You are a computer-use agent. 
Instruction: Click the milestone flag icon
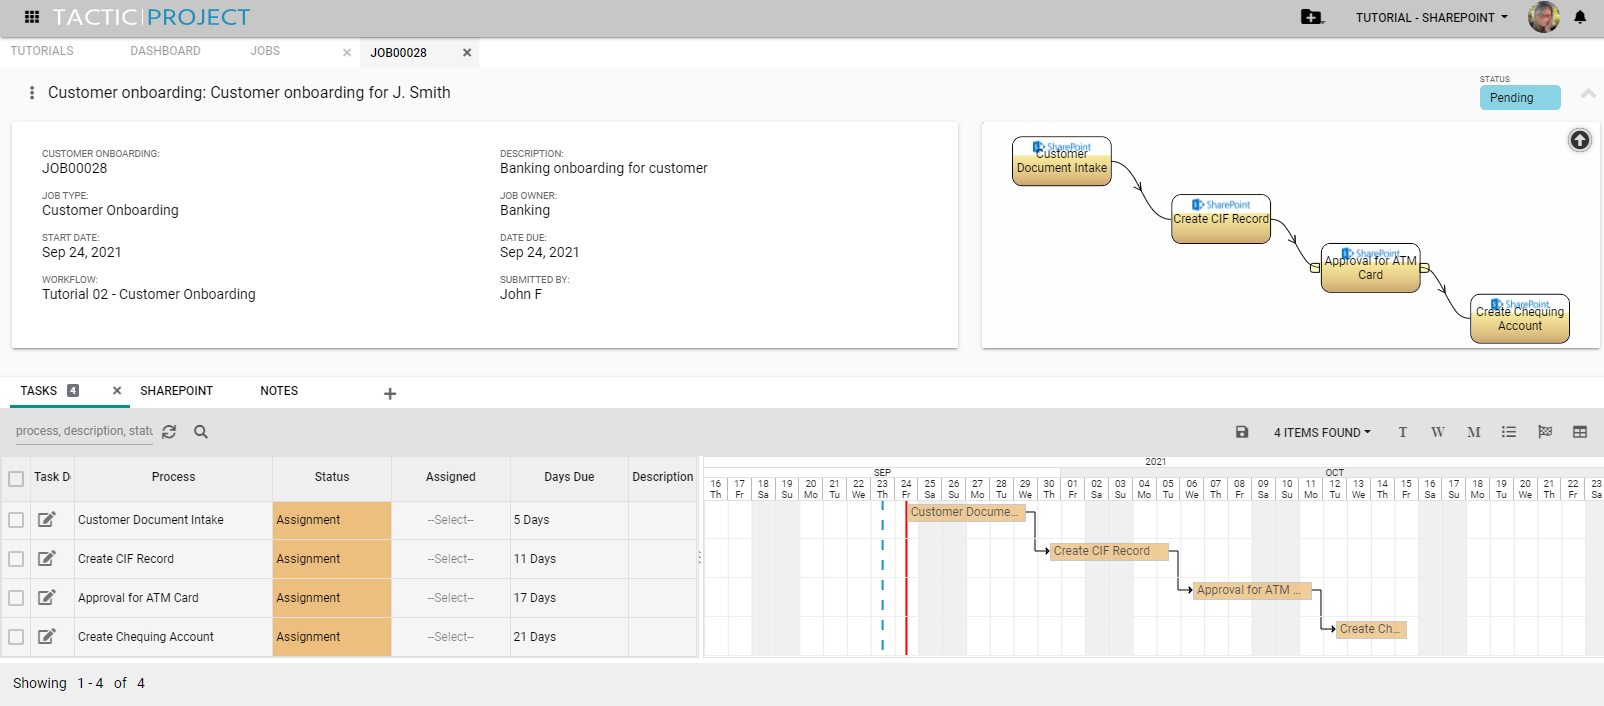click(x=1545, y=432)
